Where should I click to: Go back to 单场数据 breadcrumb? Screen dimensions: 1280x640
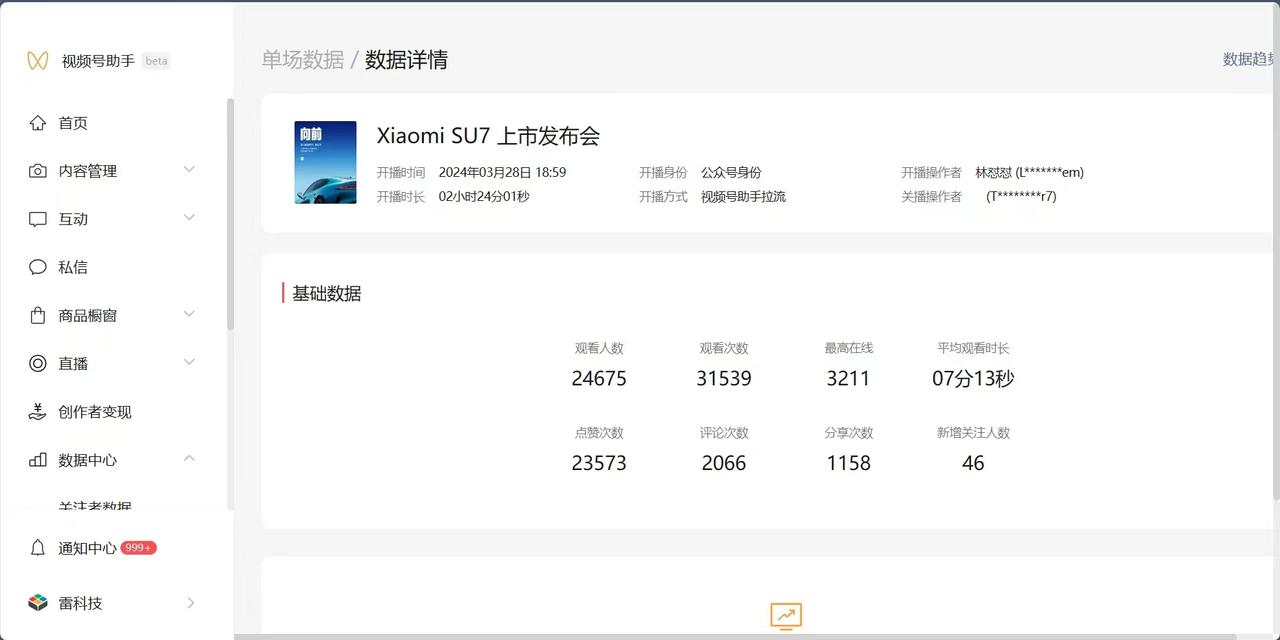click(303, 60)
